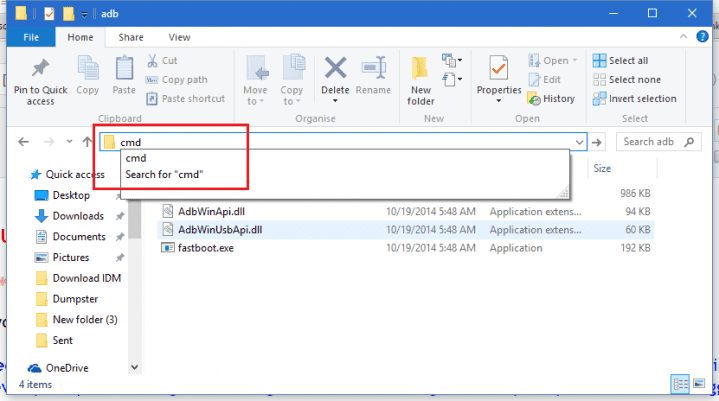Go forward with the Forward arrow

49,142
